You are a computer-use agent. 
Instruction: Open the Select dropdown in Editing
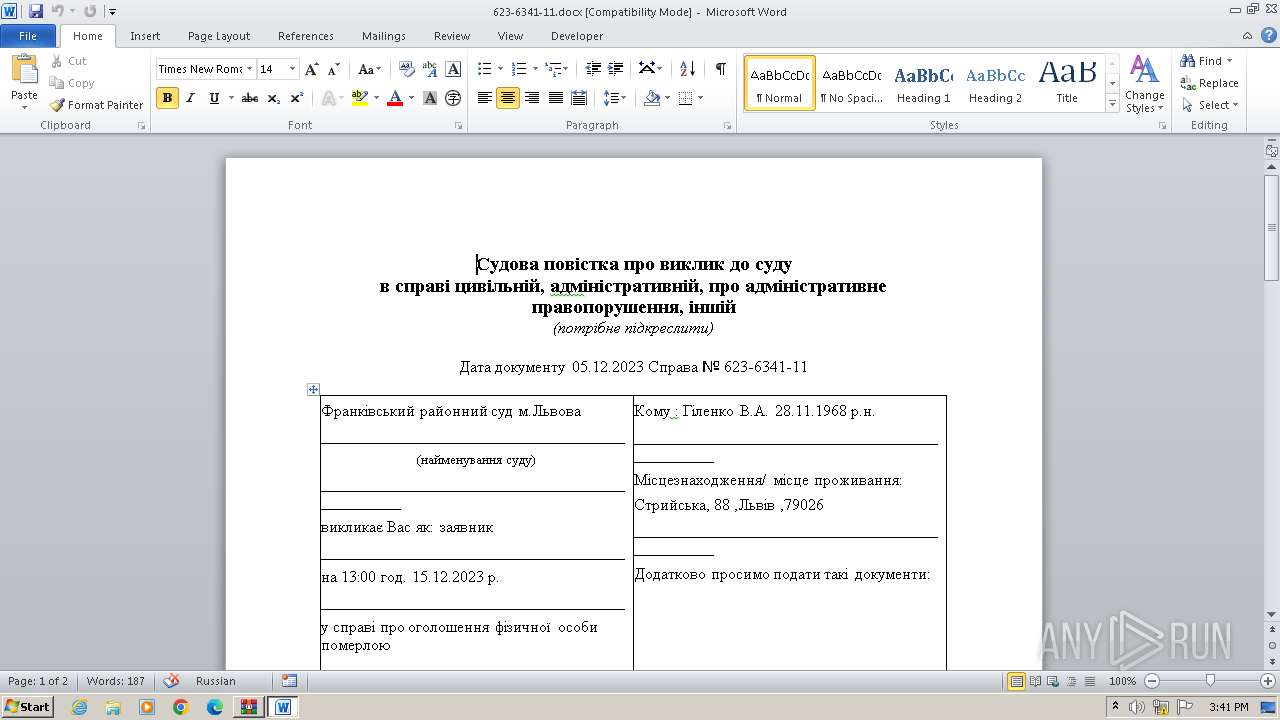pos(1210,105)
